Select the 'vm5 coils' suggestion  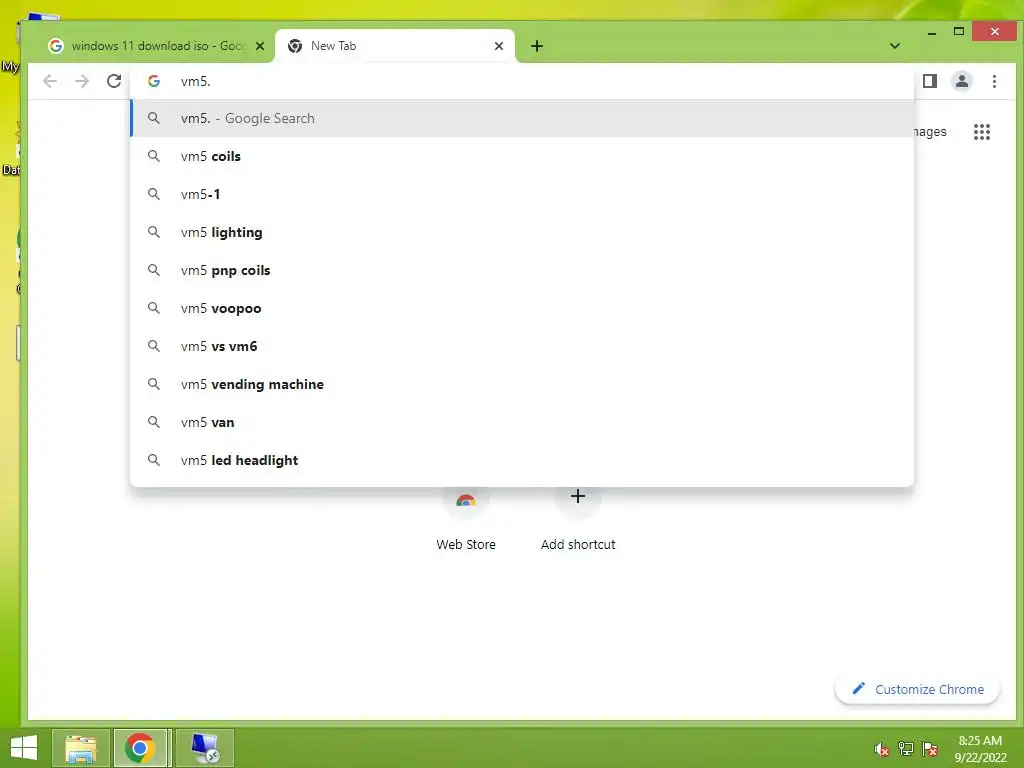click(522, 156)
